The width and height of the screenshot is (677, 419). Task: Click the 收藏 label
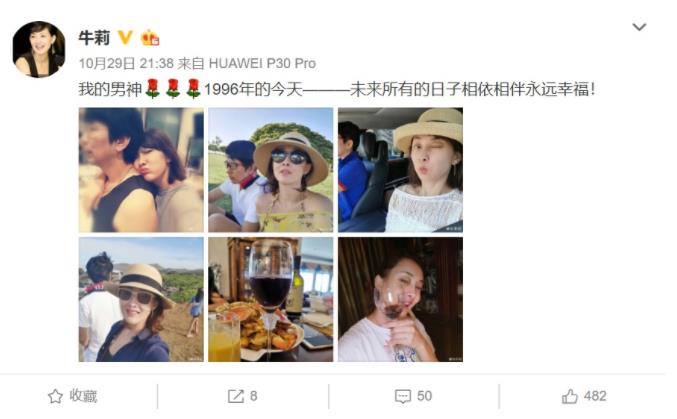(x=83, y=396)
